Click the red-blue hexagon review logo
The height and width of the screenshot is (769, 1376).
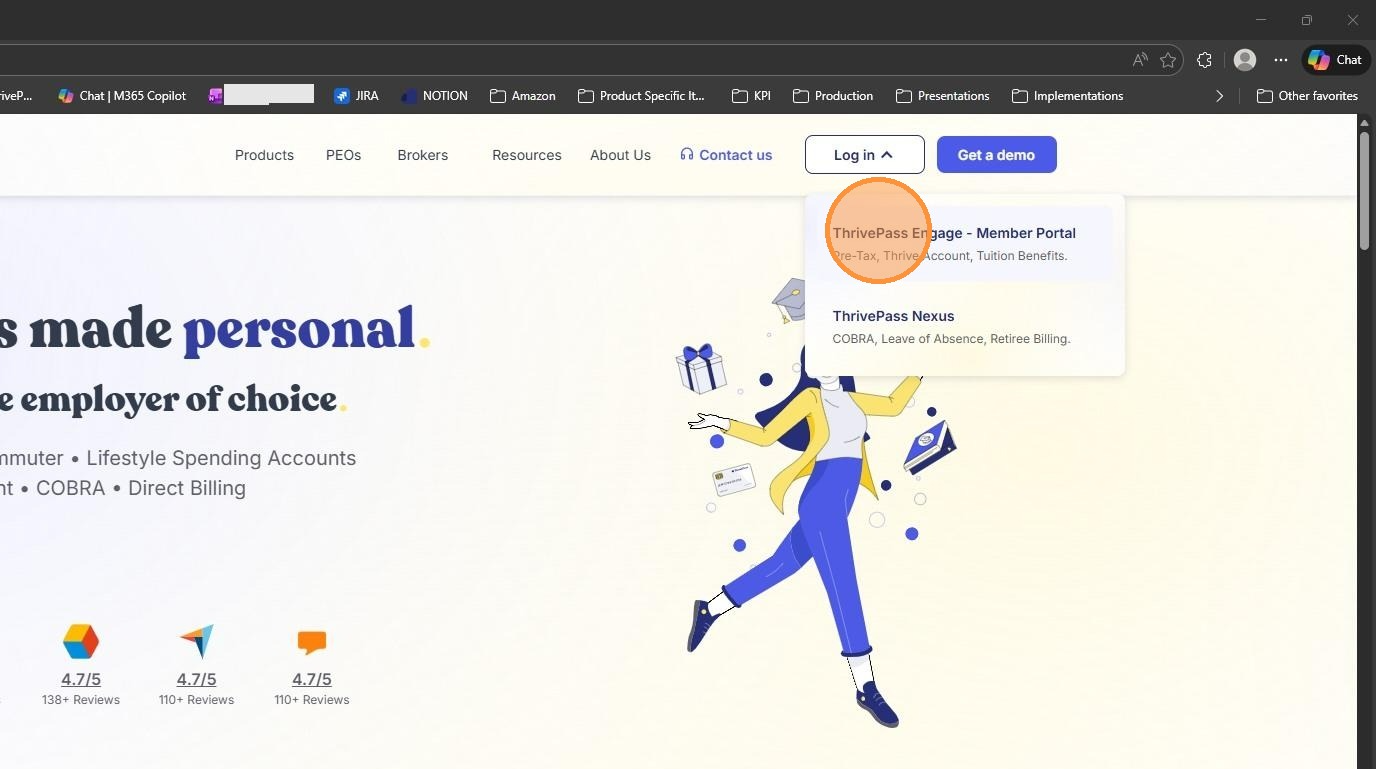(81, 641)
